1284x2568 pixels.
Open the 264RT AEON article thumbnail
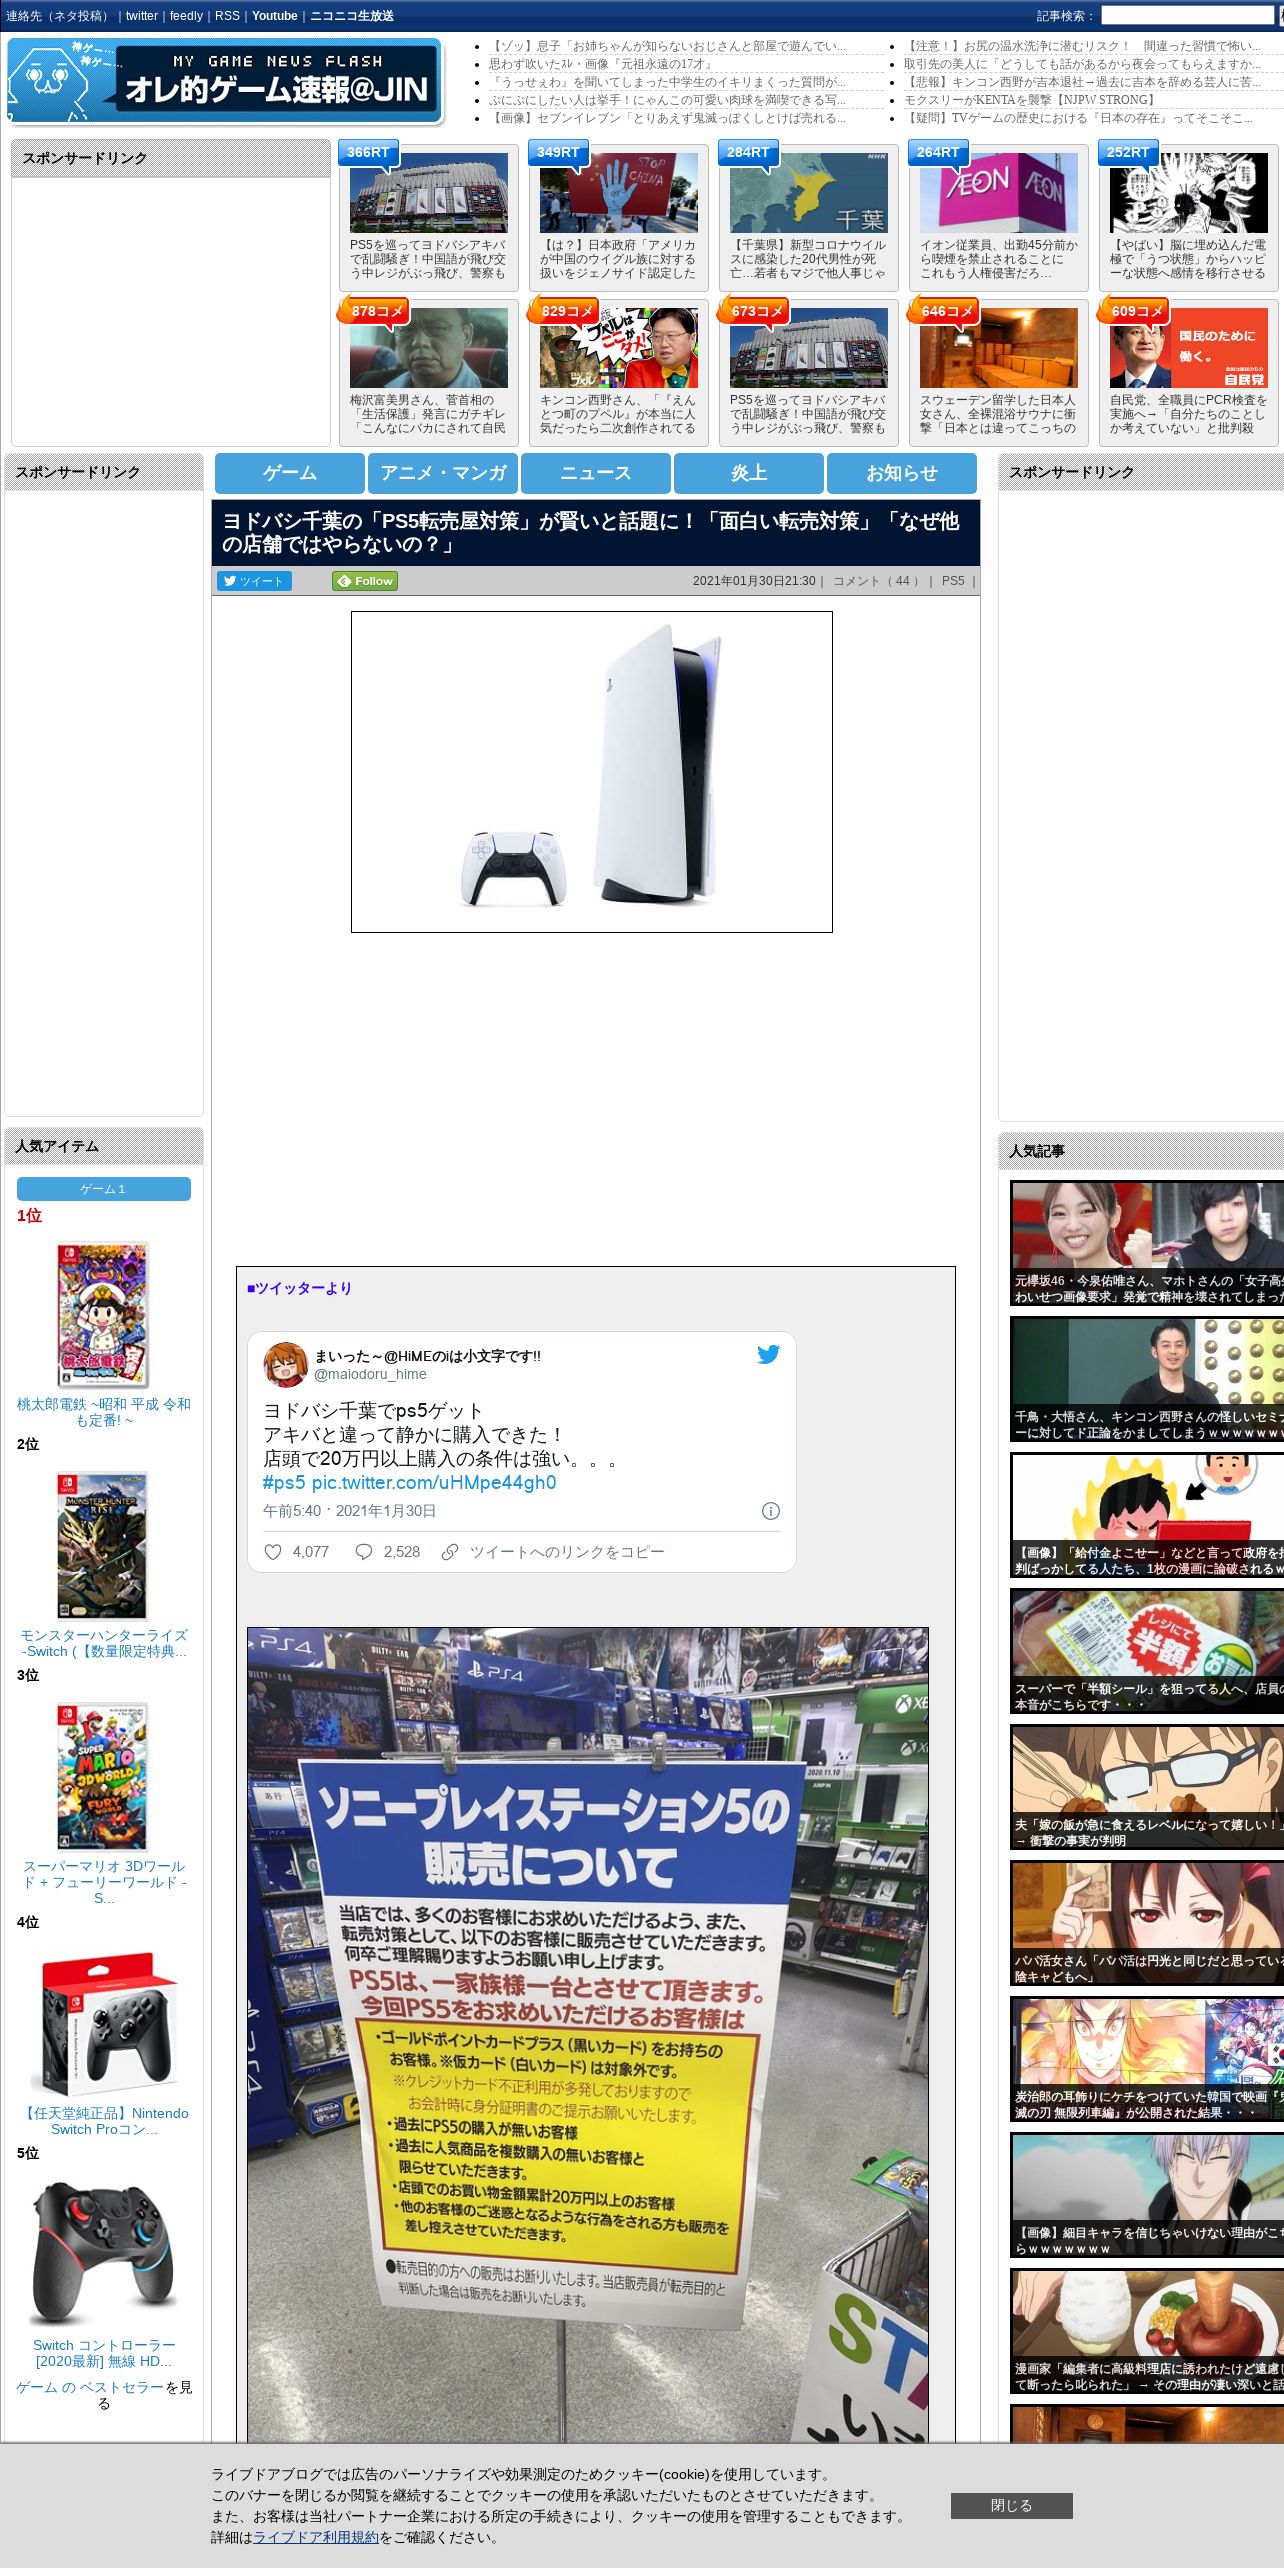click(x=999, y=193)
